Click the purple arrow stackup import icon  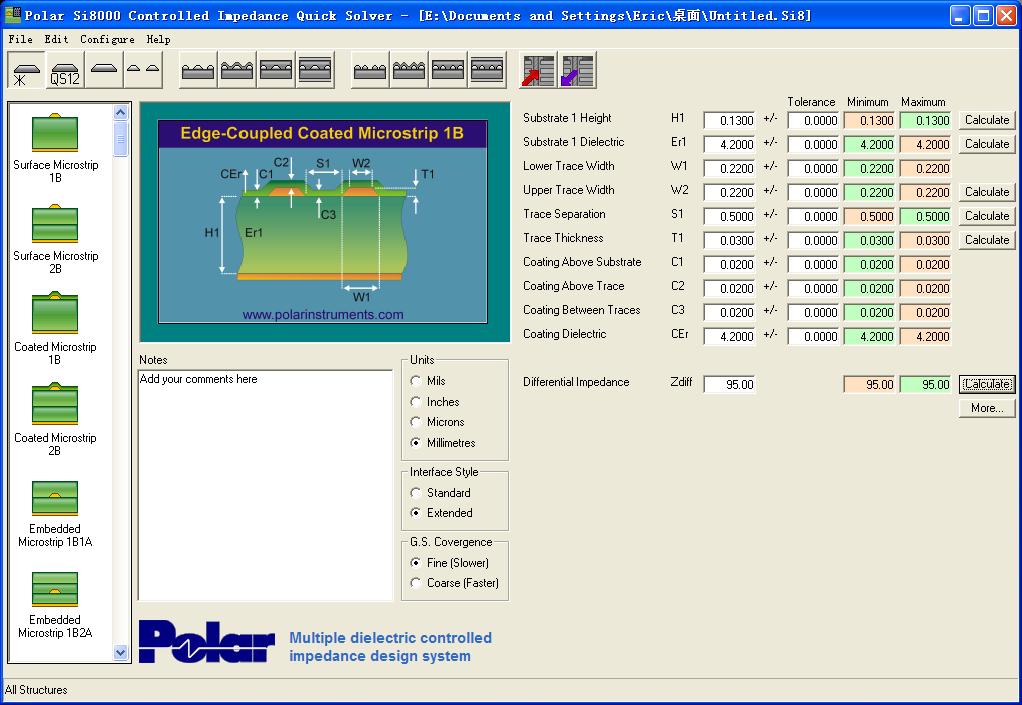577,70
